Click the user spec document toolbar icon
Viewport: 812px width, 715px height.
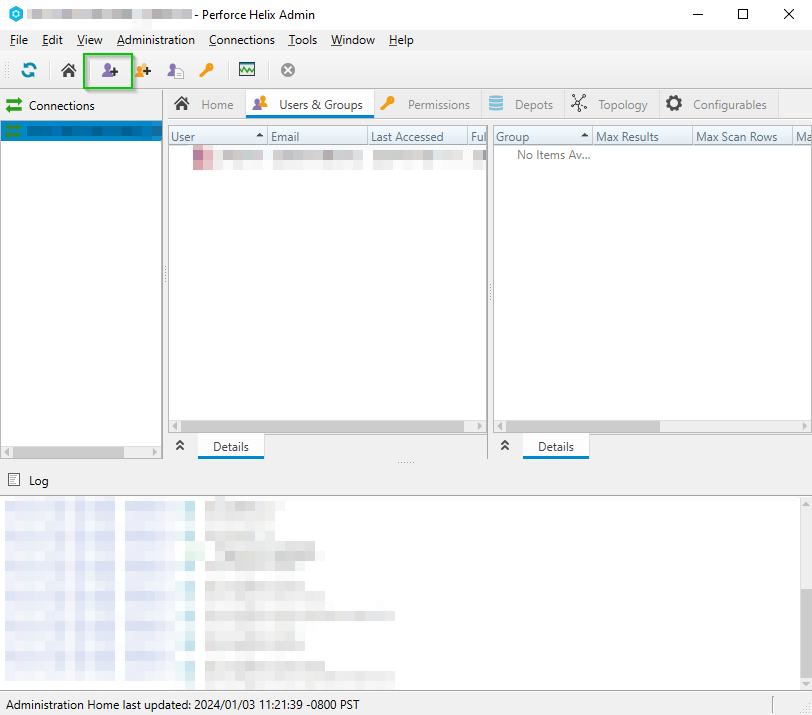click(x=175, y=70)
